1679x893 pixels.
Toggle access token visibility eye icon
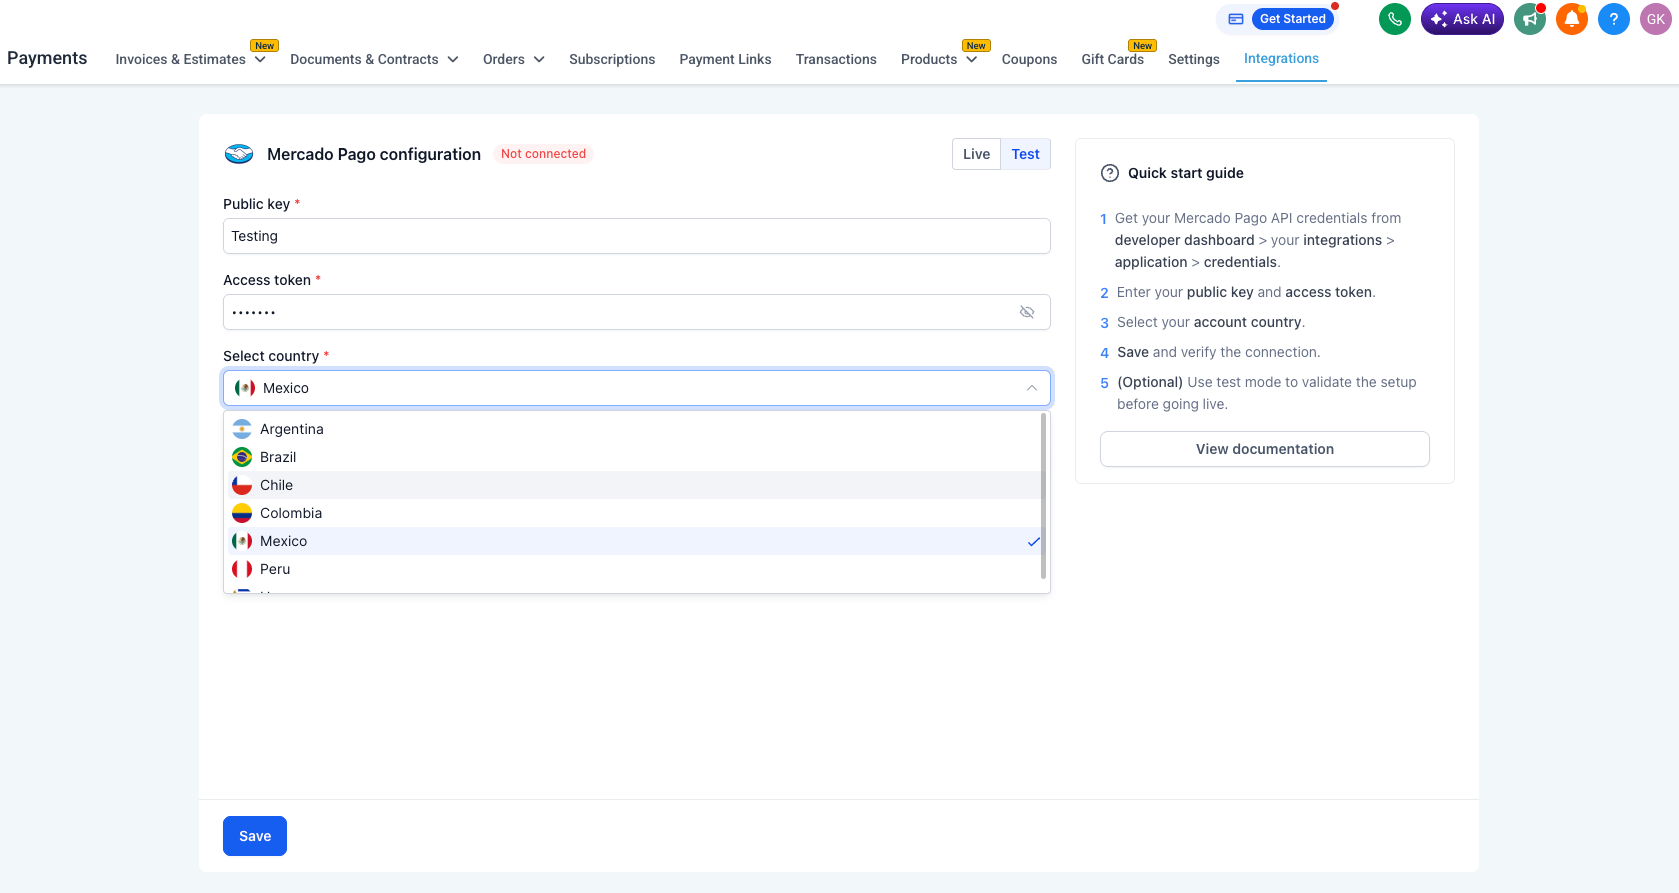point(1027,312)
